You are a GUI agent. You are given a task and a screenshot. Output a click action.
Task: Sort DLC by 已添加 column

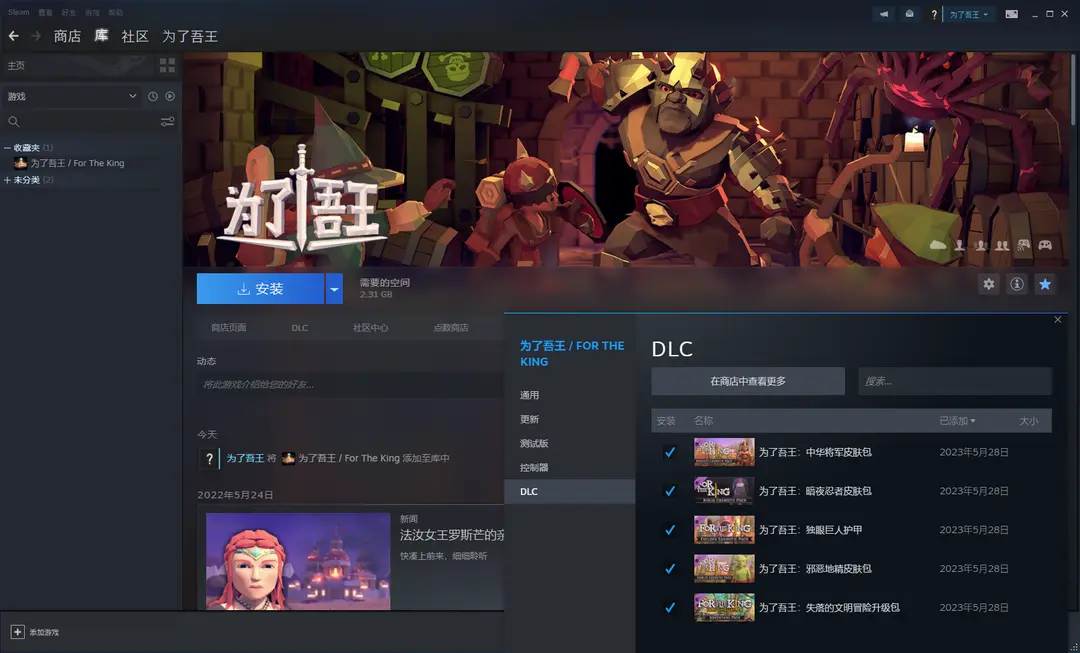957,421
